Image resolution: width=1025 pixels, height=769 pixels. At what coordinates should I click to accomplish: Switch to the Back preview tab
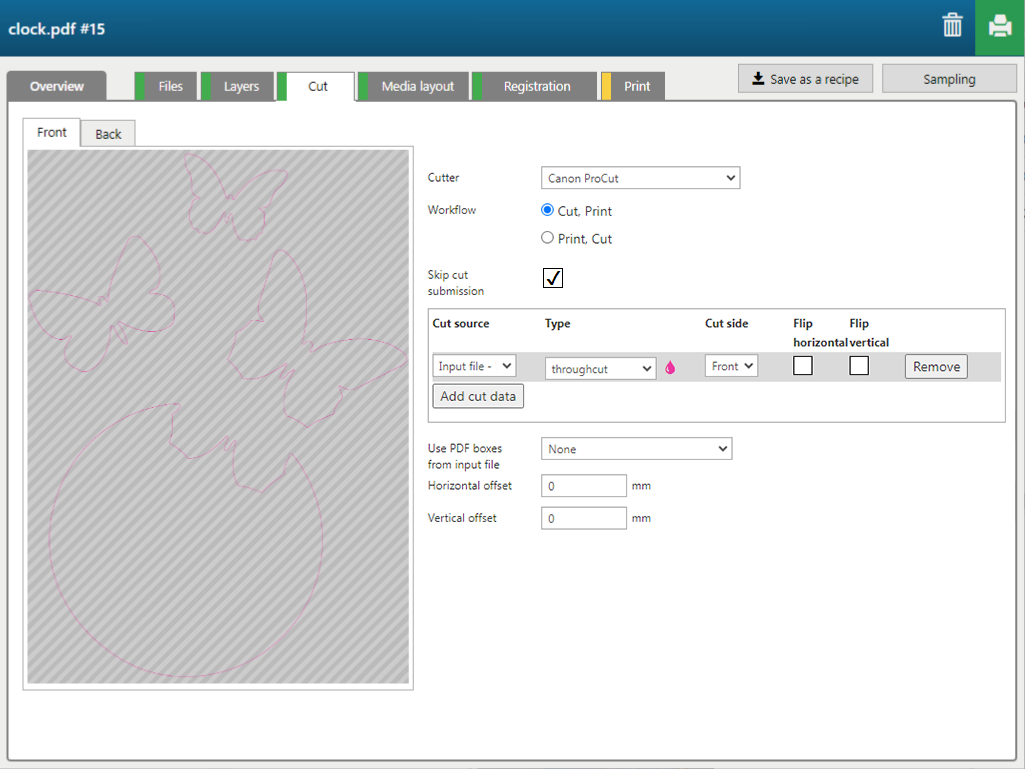tap(108, 134)
